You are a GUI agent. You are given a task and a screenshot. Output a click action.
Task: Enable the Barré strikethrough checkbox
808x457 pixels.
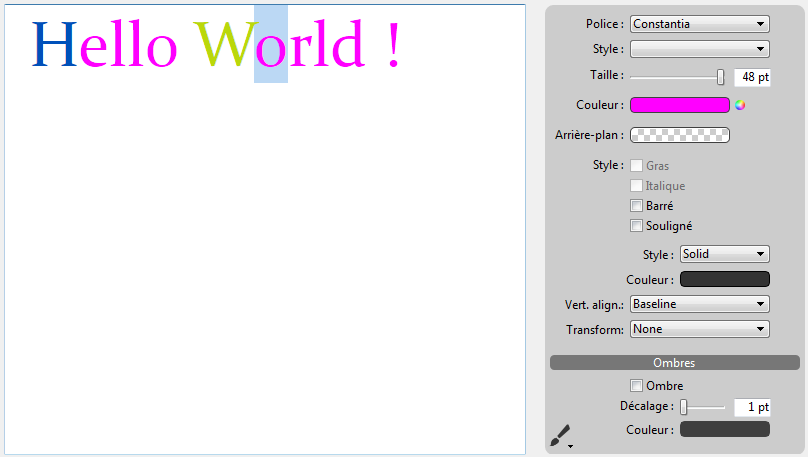click(636, 206)
